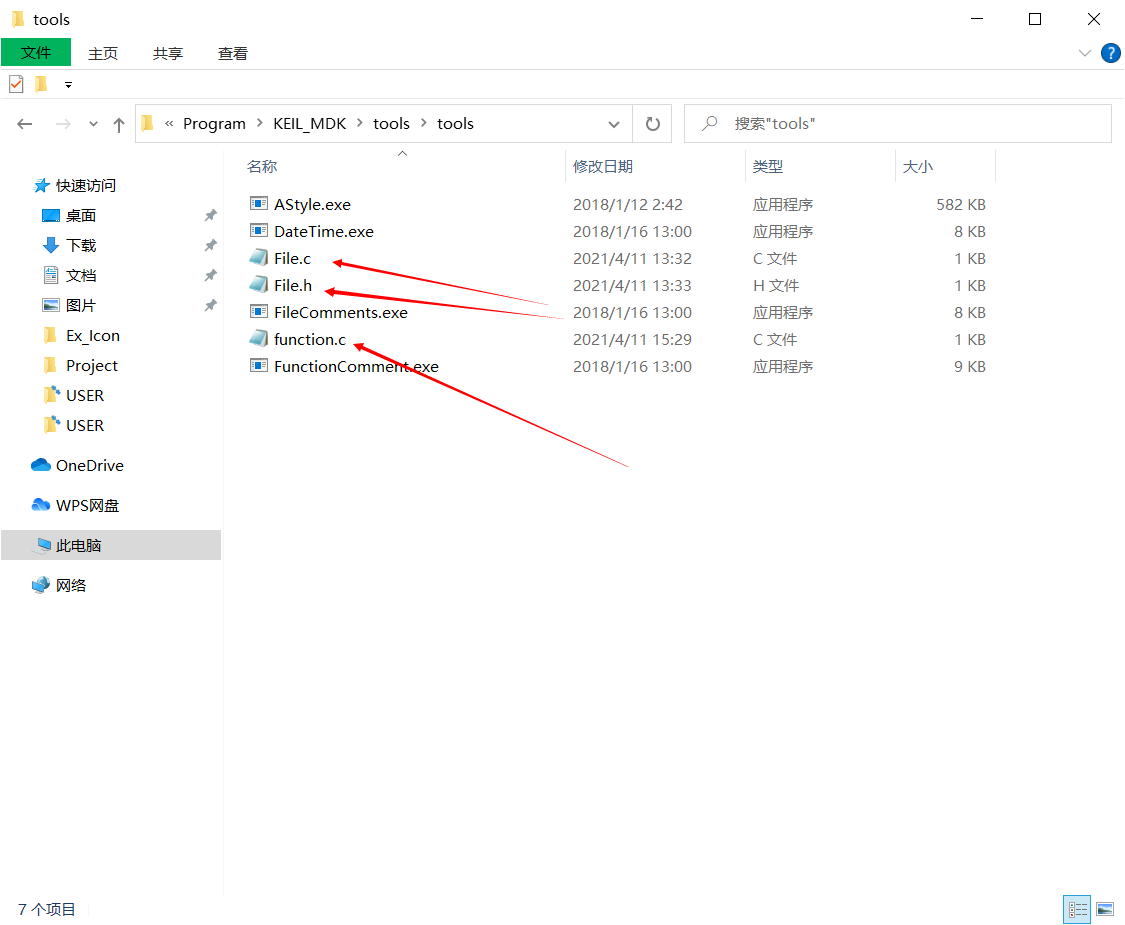Screen dimensions: 1125x925
Task: Click the function.c file icon
Action: pos(259,339)
